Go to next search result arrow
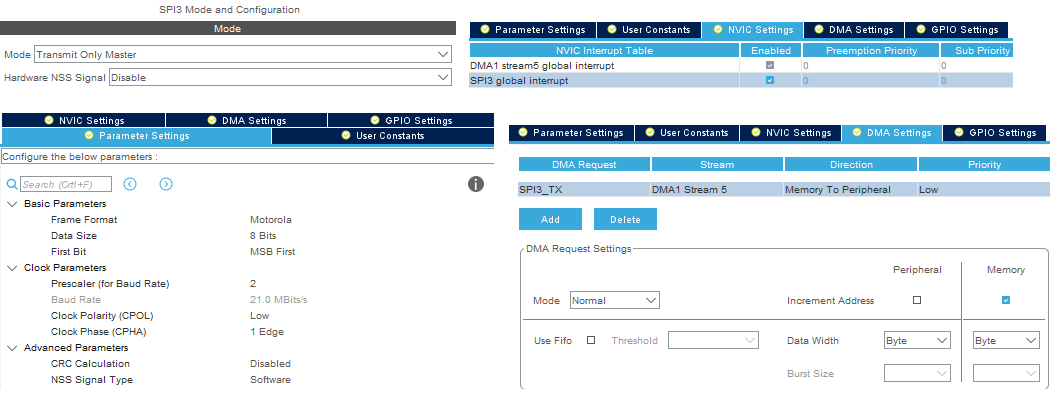This screenshot has height=400, width=1050. click(166, 184)
